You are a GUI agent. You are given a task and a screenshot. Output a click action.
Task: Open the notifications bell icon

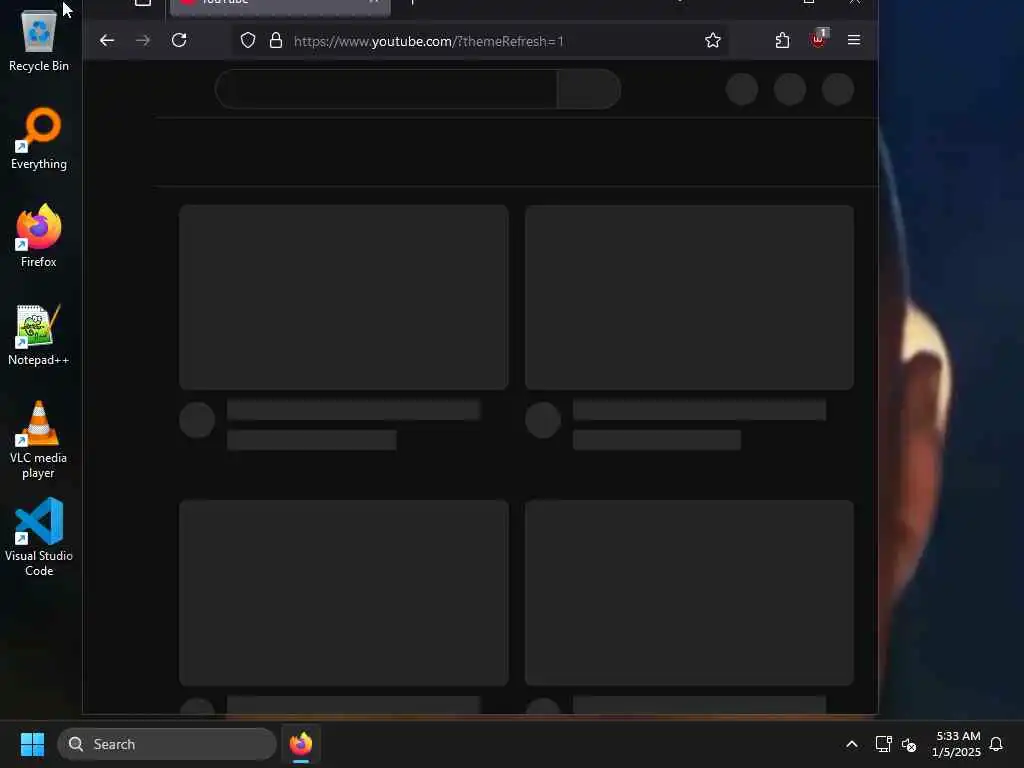(996, 744)
